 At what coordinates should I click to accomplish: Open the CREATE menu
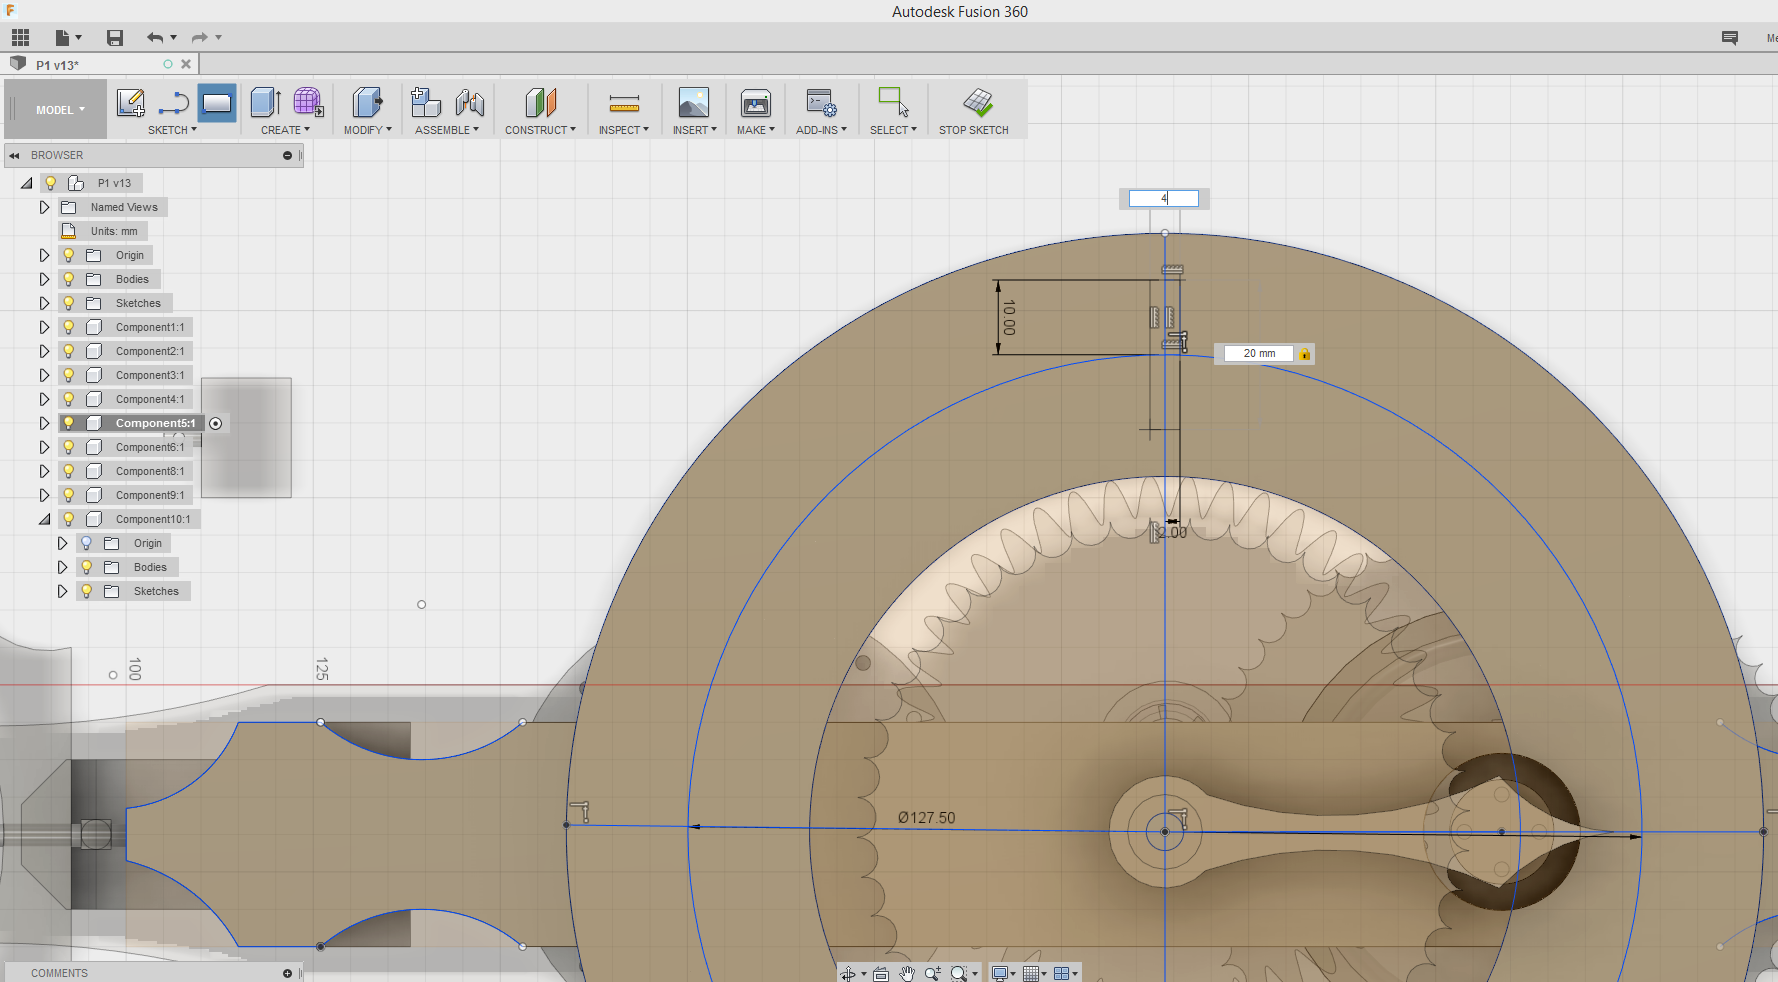pos(285,130)
